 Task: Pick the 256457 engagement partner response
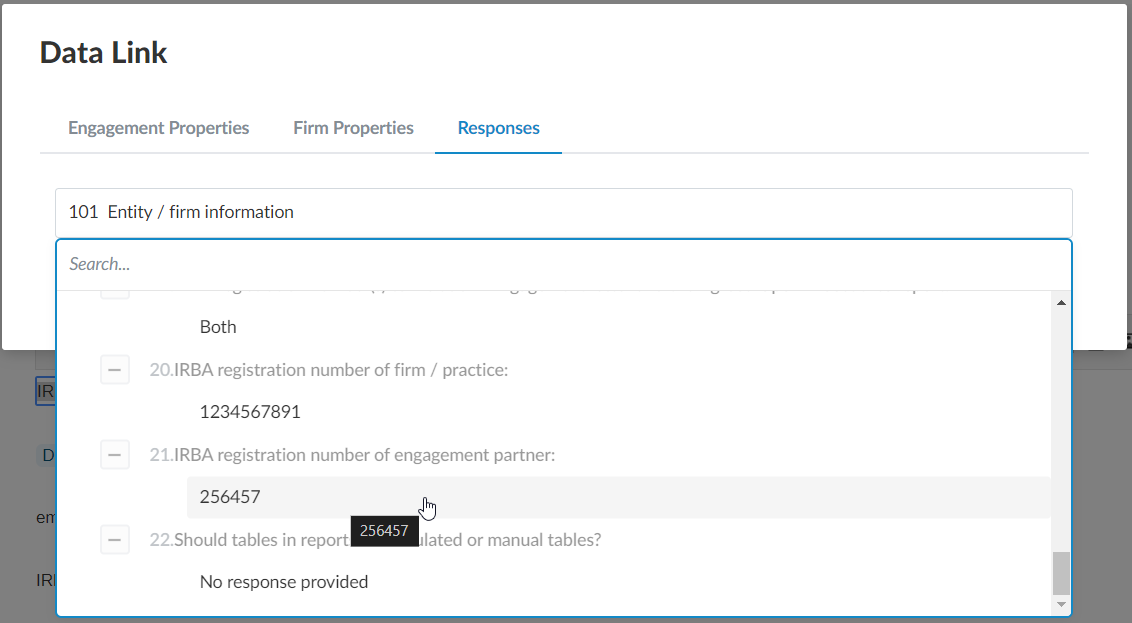click(x=230, y=497)
